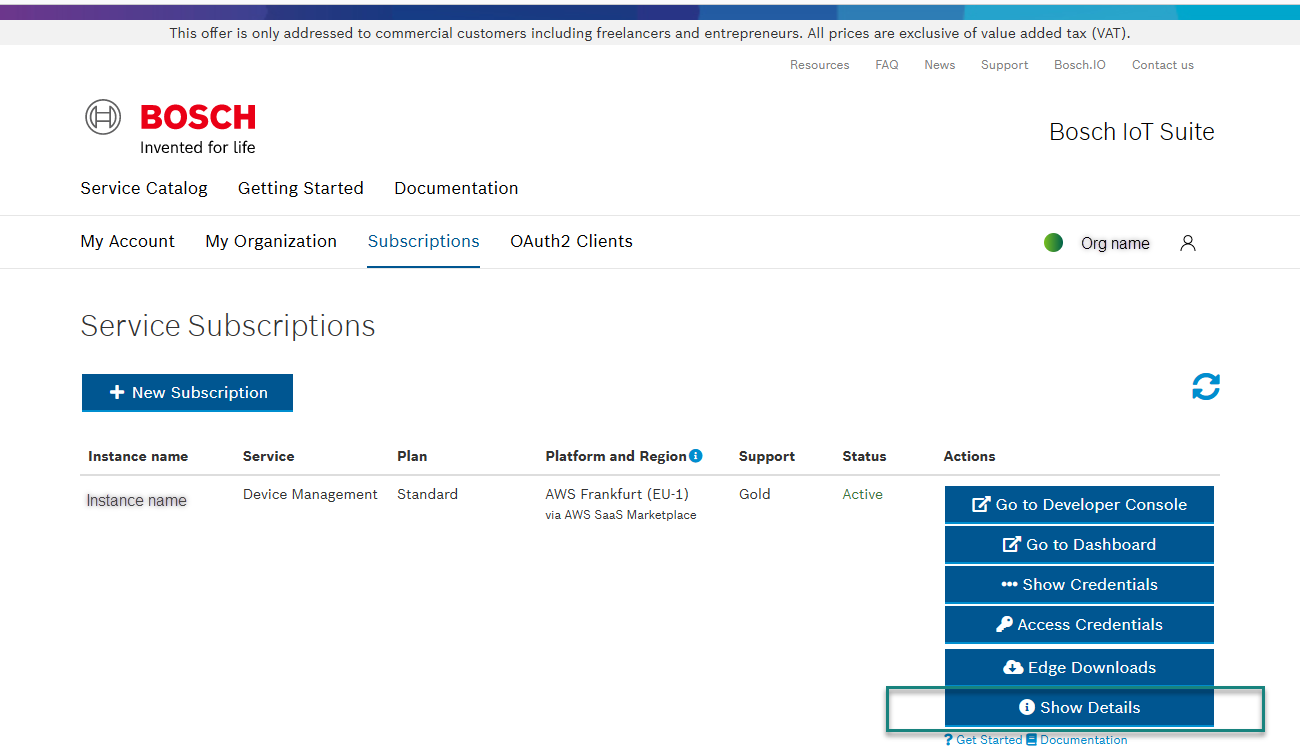Click the Show Credentials button

tap(1079, 585)
